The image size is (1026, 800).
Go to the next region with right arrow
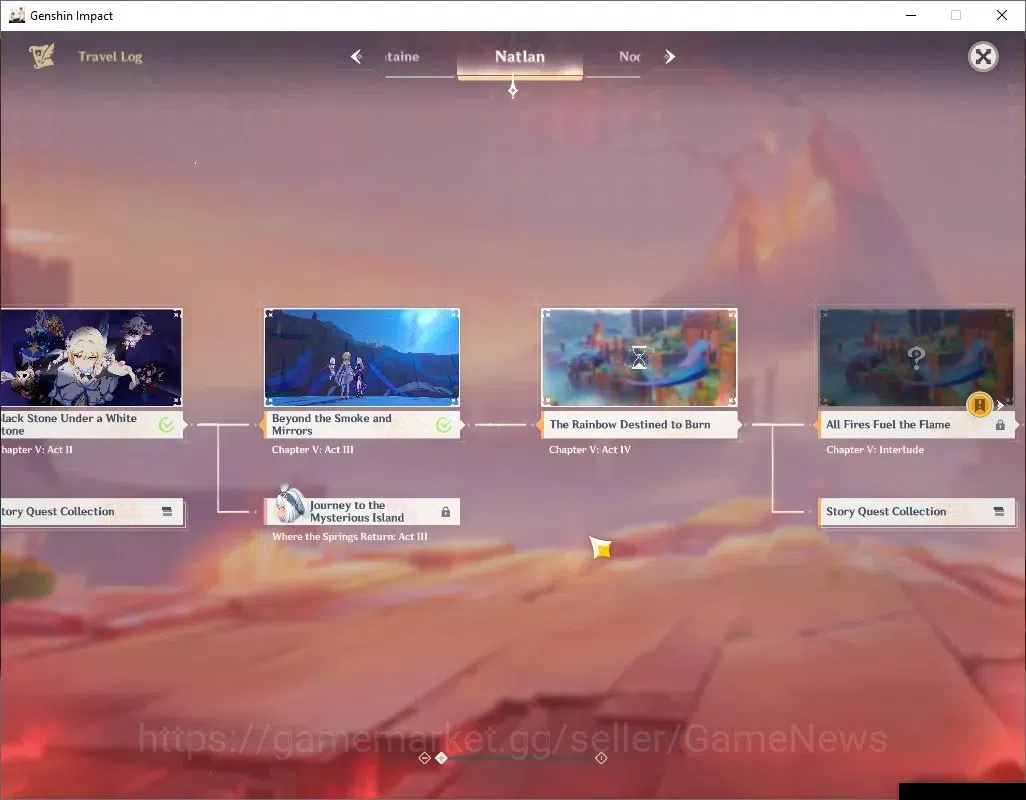pos(669,57)
